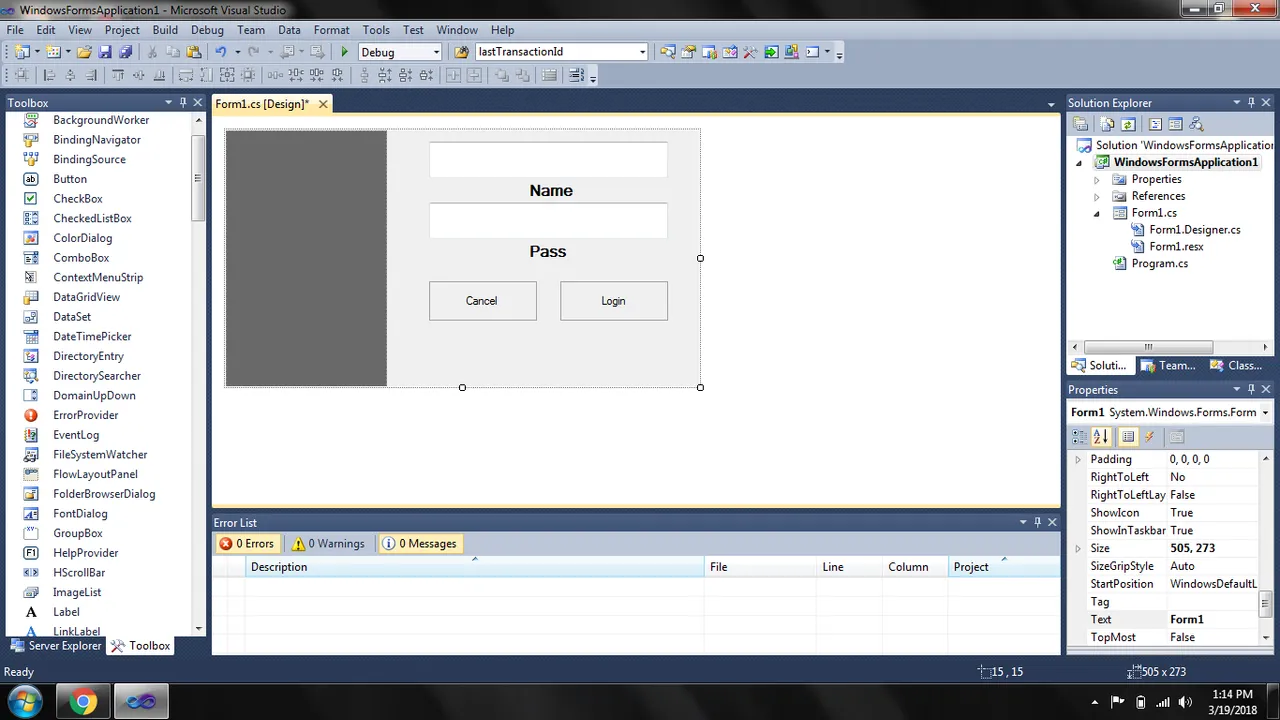Expand the Properties node in Solution Explorer
Image resolution: width=1280 pixels, height=720 pixels.
(1097, 180)
